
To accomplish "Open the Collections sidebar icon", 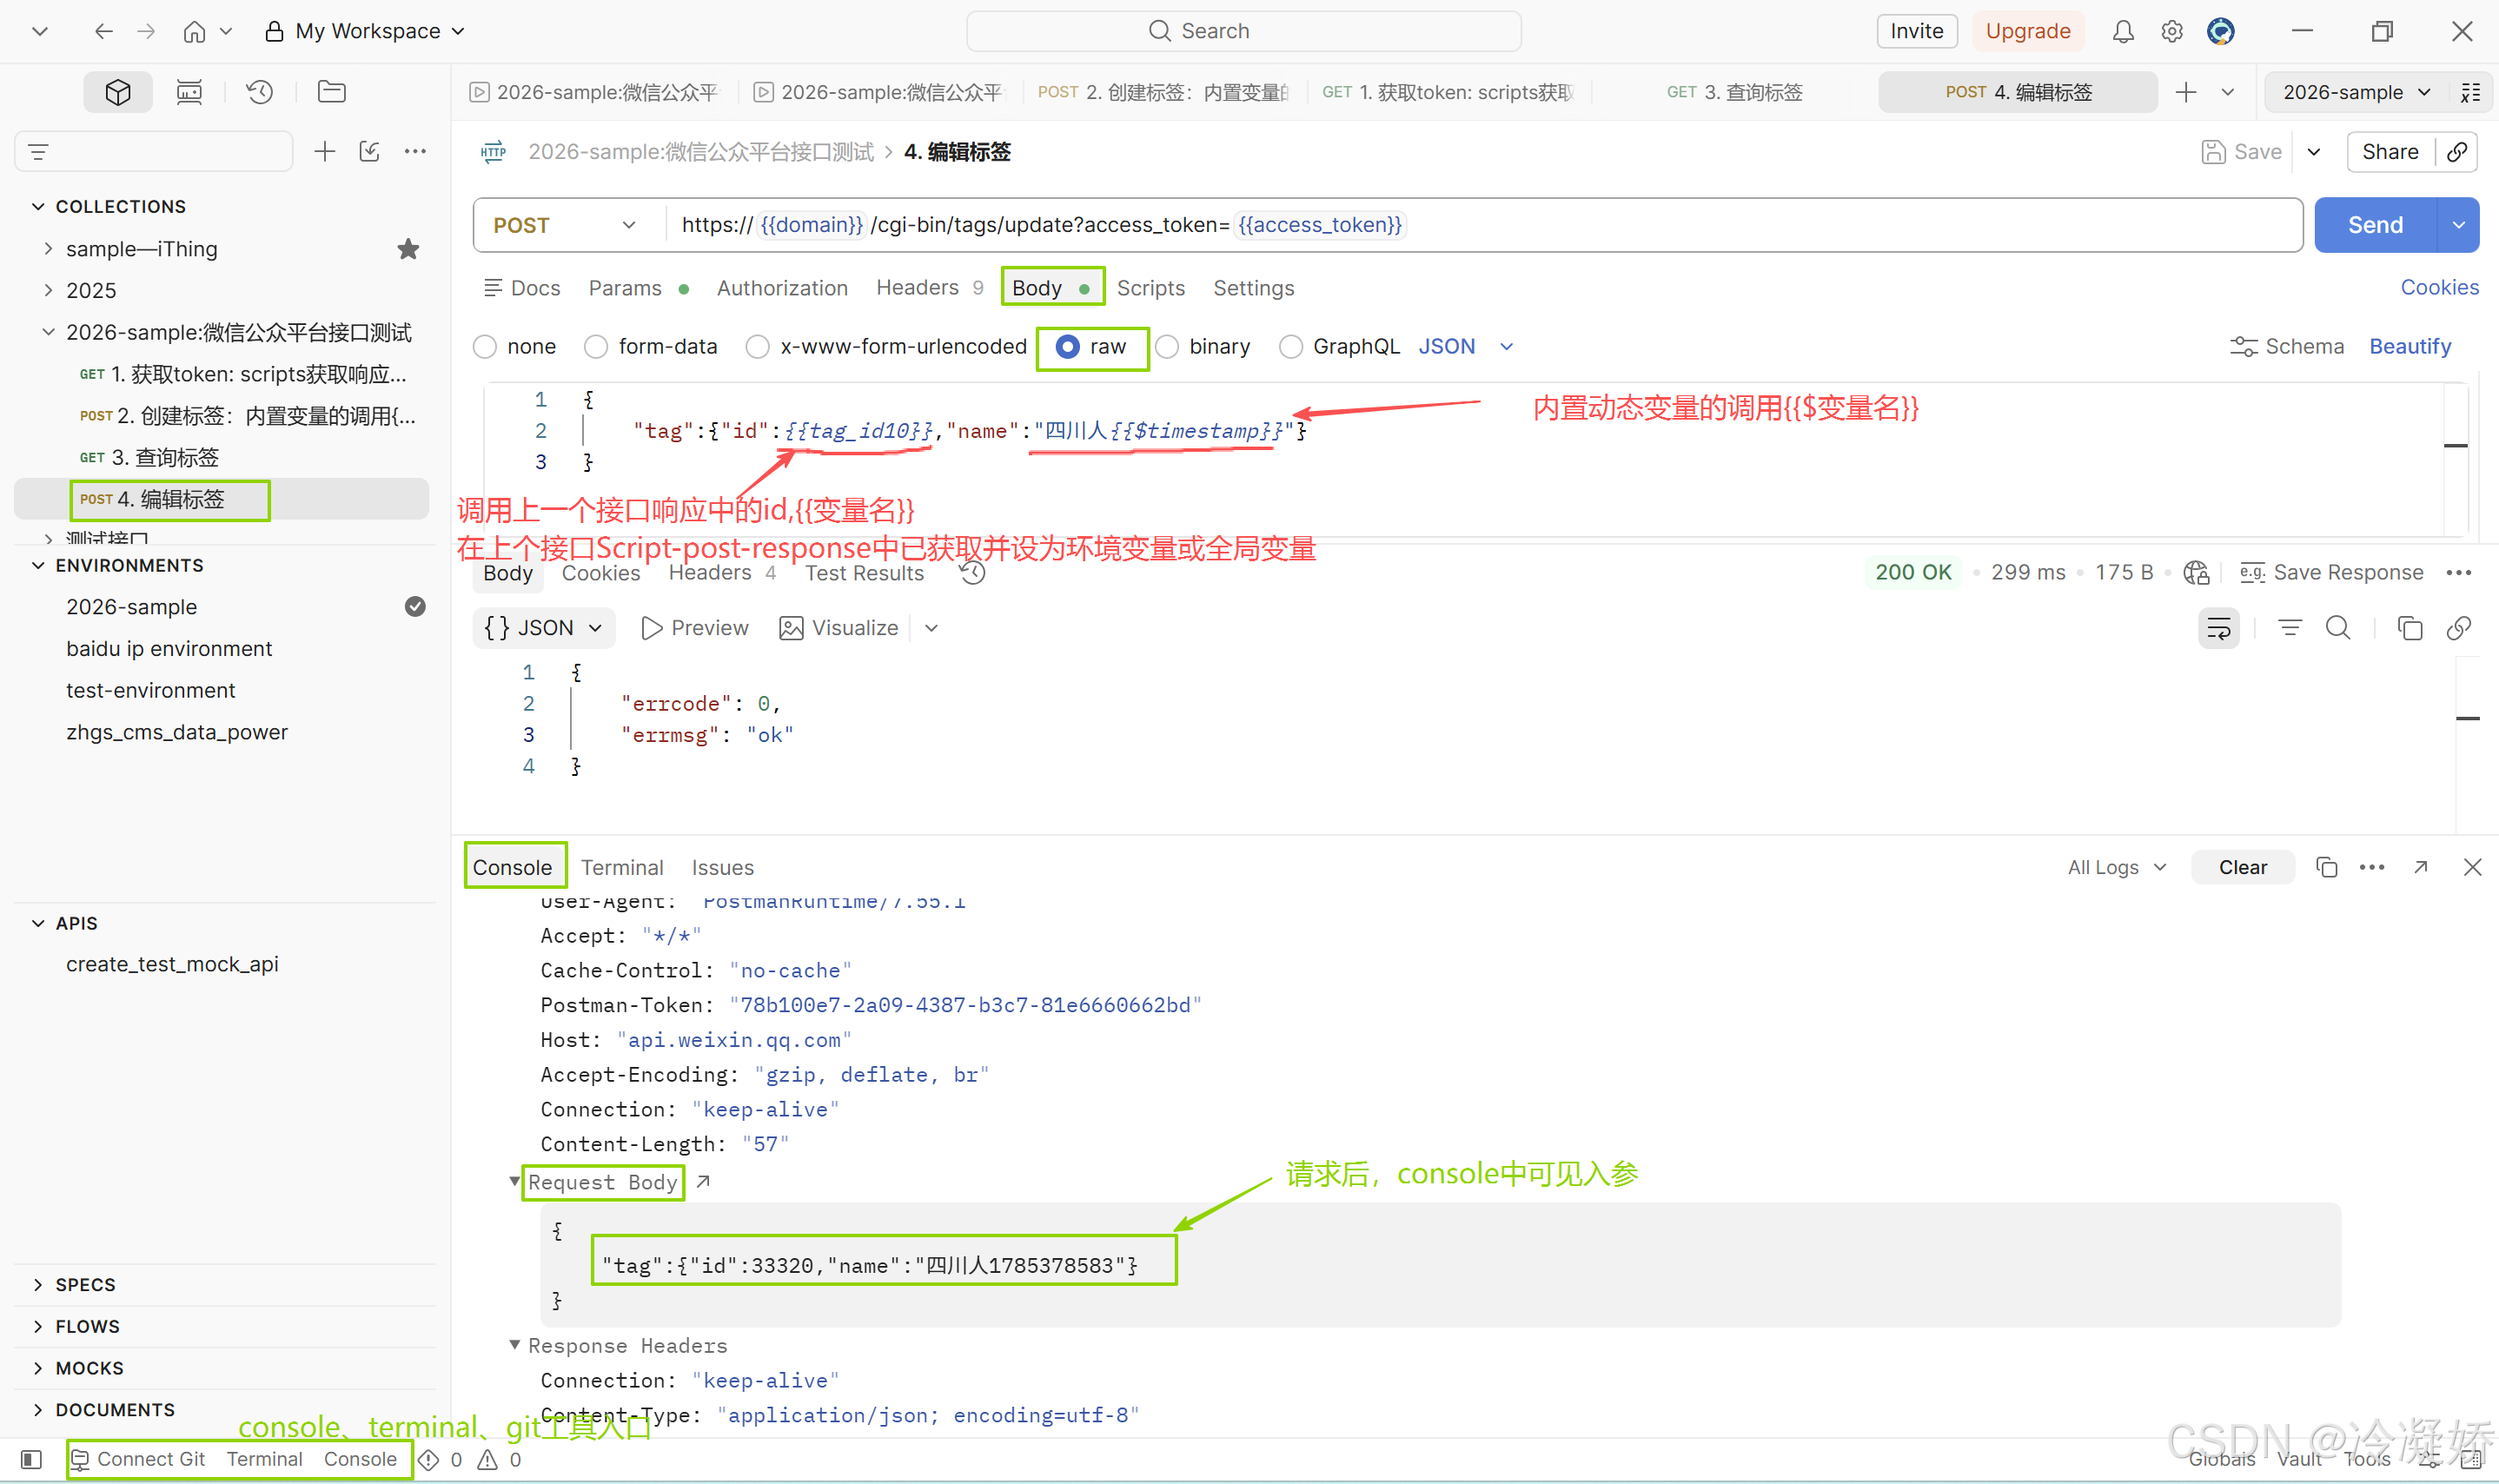I will (118, 92).
